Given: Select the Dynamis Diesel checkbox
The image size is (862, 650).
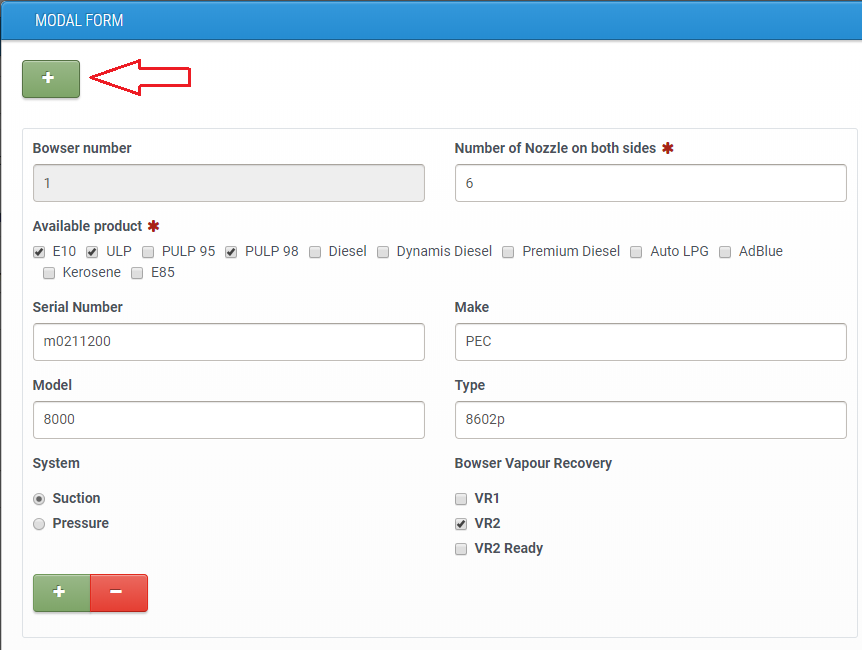Looking at the screenshot, I should [383, 252].
